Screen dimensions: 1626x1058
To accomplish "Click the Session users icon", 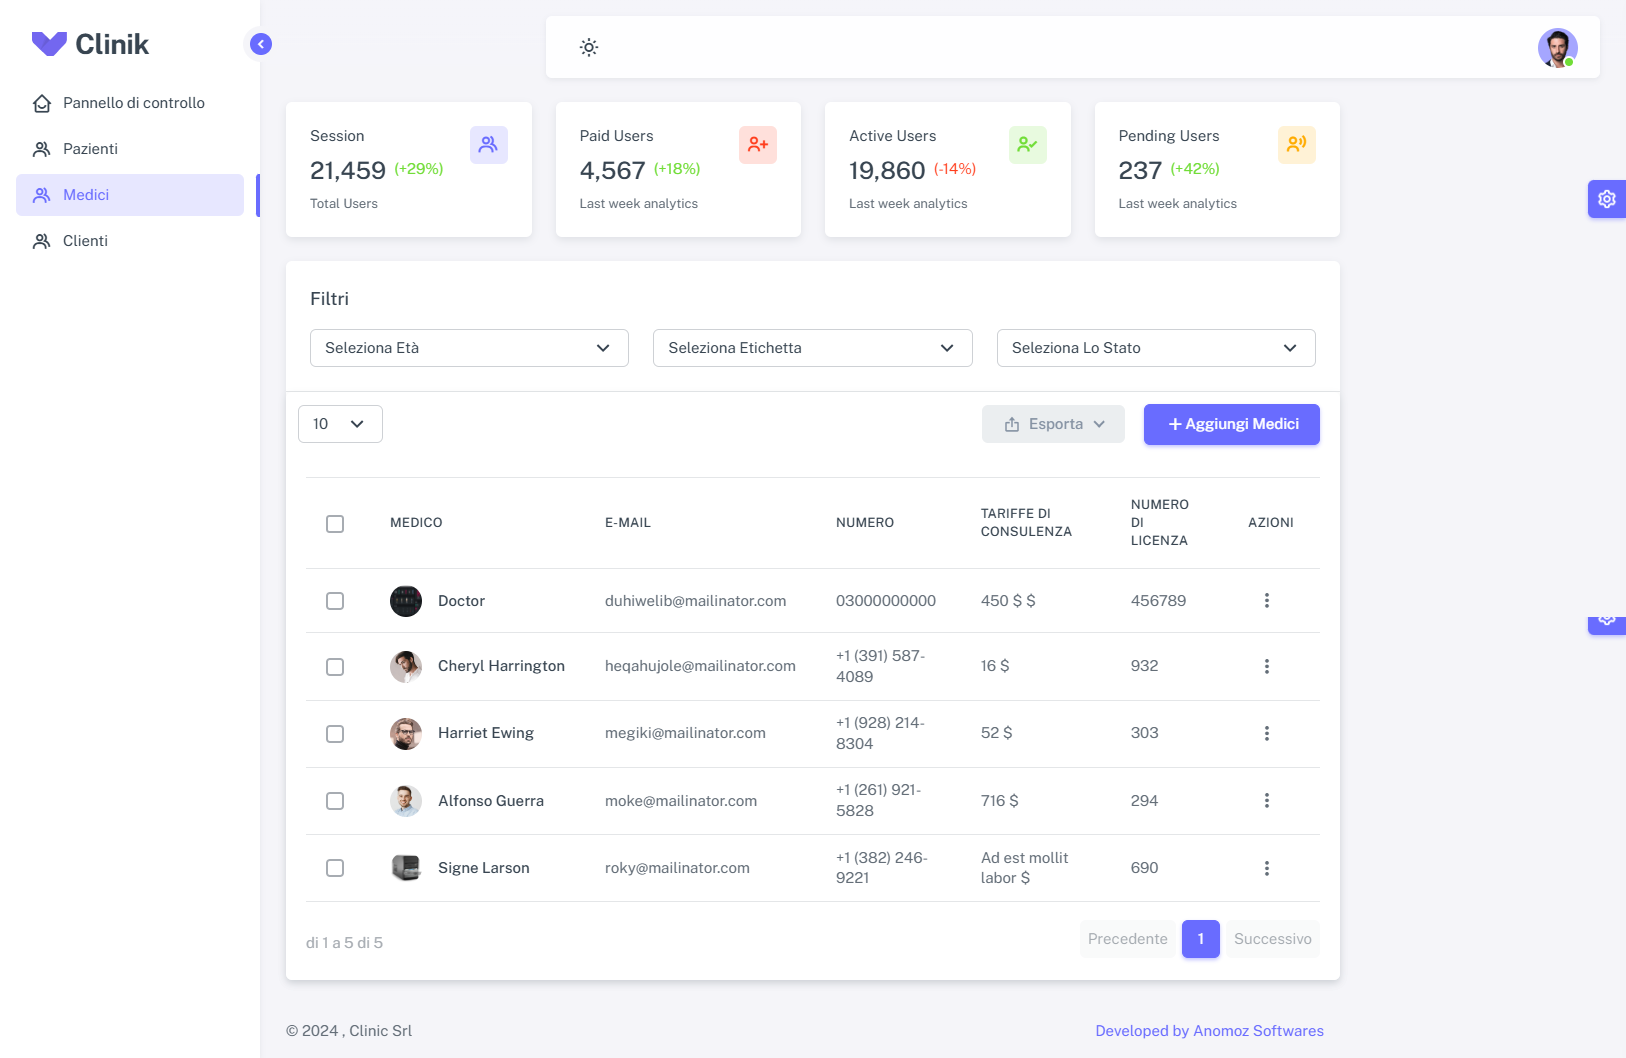I will click(488, 145).
